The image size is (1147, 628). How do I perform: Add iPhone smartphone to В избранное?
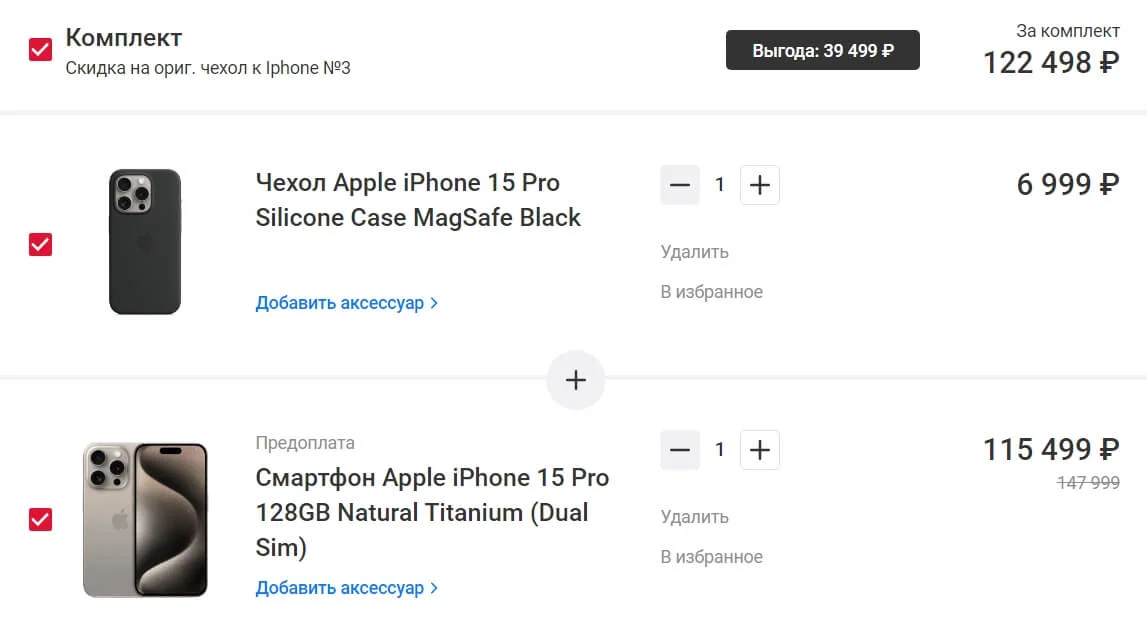(711, 557)
